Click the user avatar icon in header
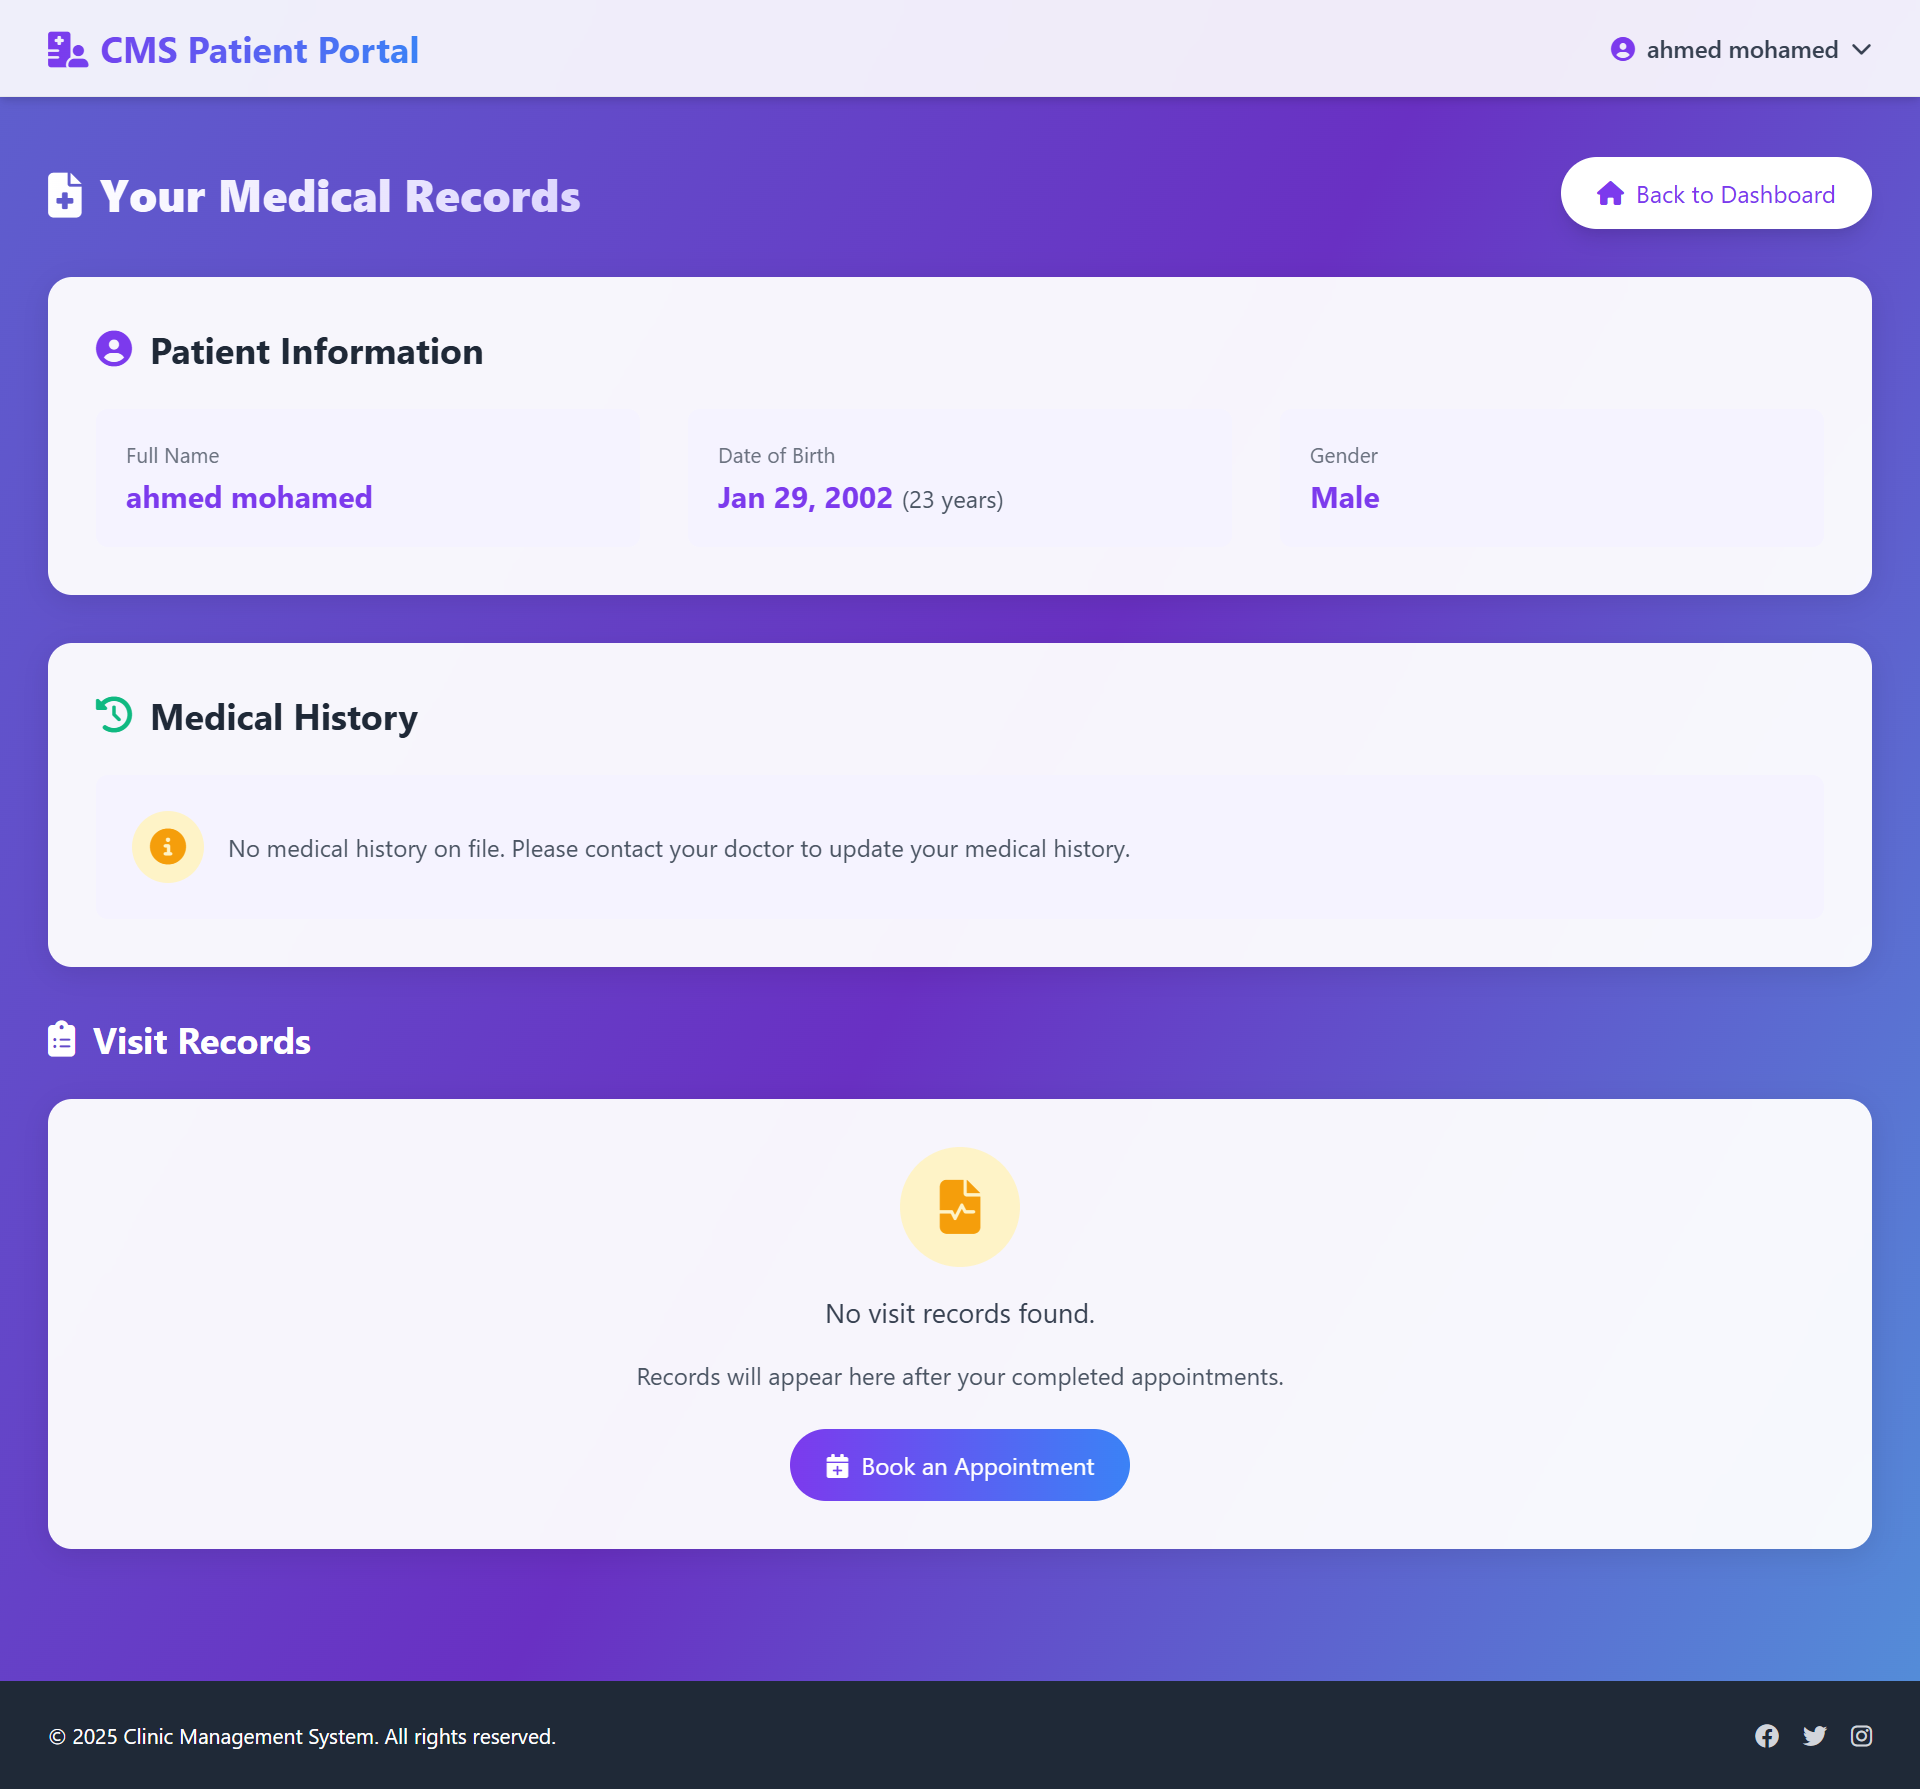 [x=1622, y=49]
